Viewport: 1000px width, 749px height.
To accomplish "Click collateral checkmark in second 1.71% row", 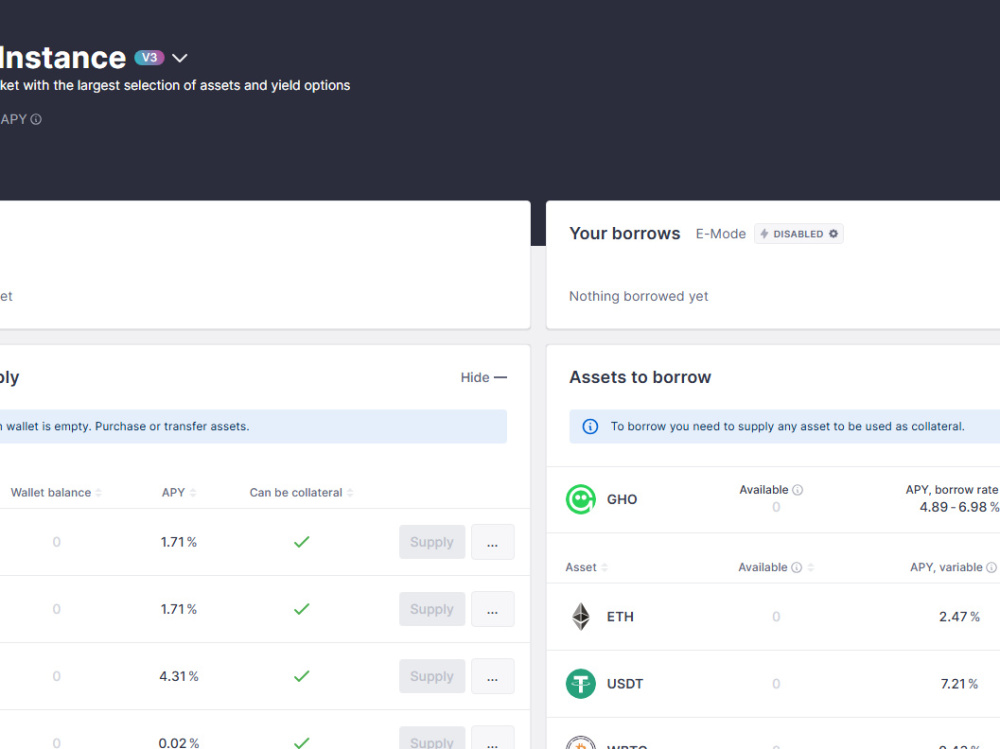I will [x=302, y=609].
